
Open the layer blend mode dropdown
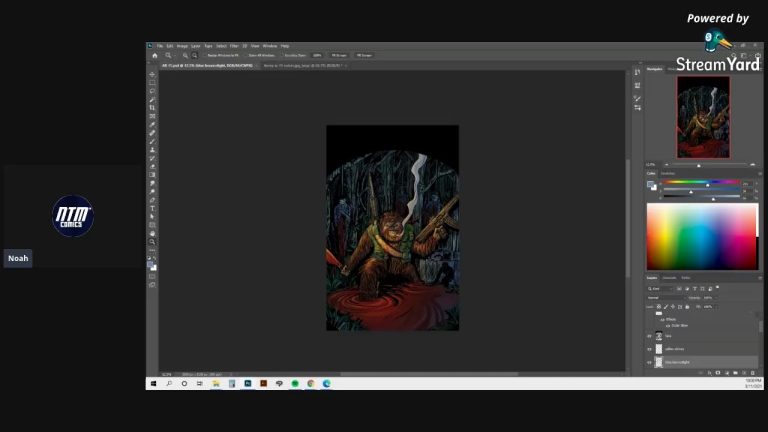coord(666,298)
